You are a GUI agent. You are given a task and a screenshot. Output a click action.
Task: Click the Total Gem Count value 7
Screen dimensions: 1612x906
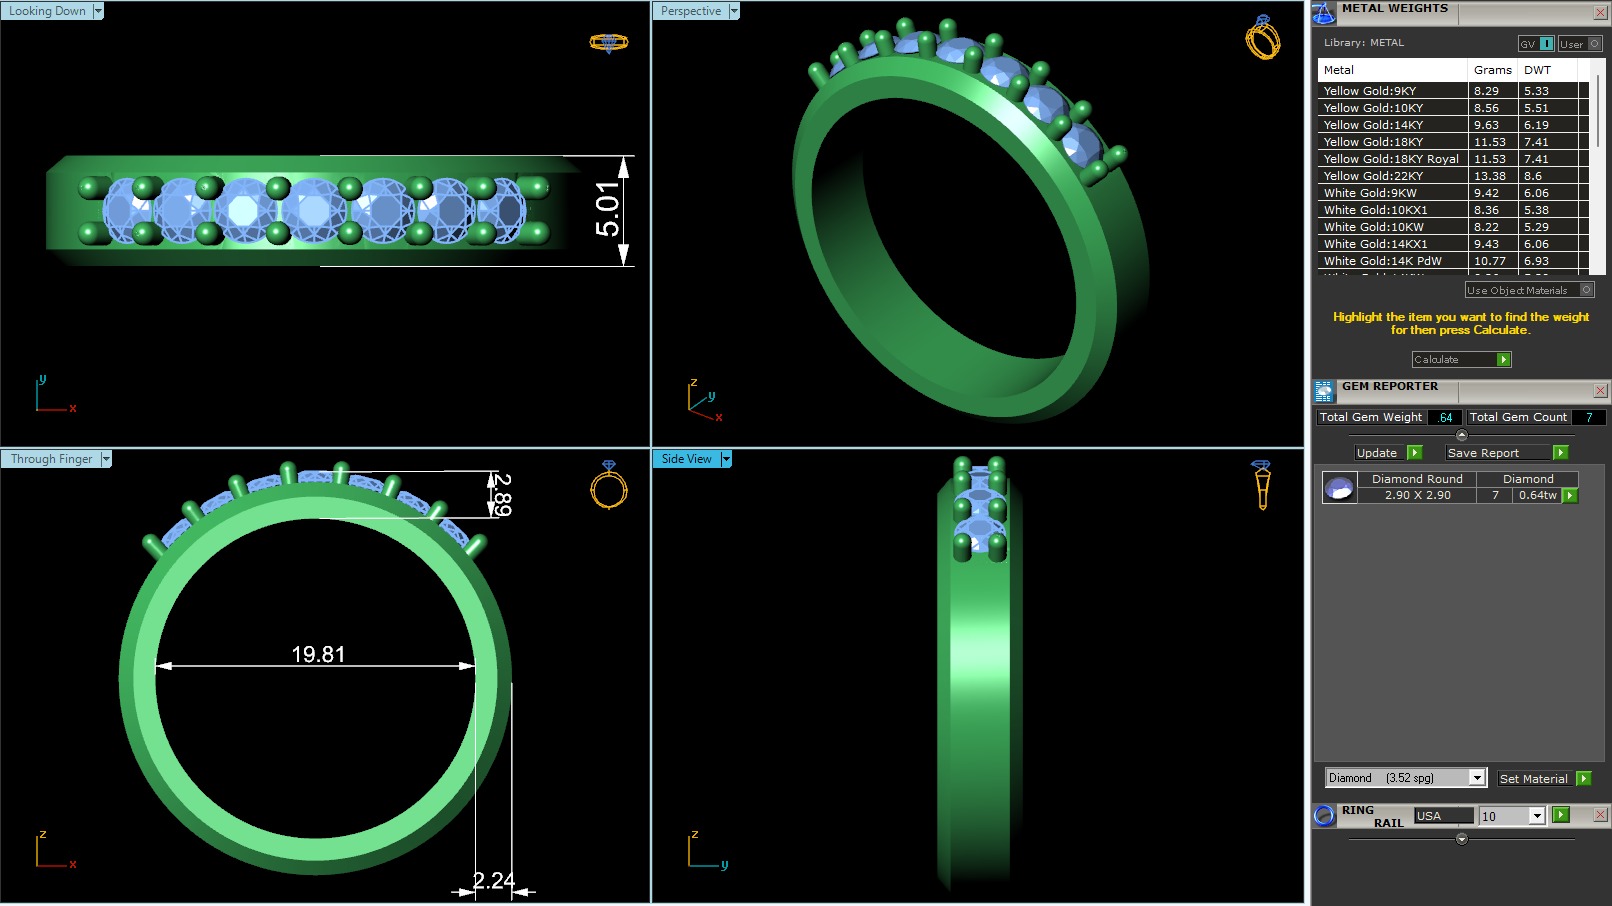tap(1589, 418)
